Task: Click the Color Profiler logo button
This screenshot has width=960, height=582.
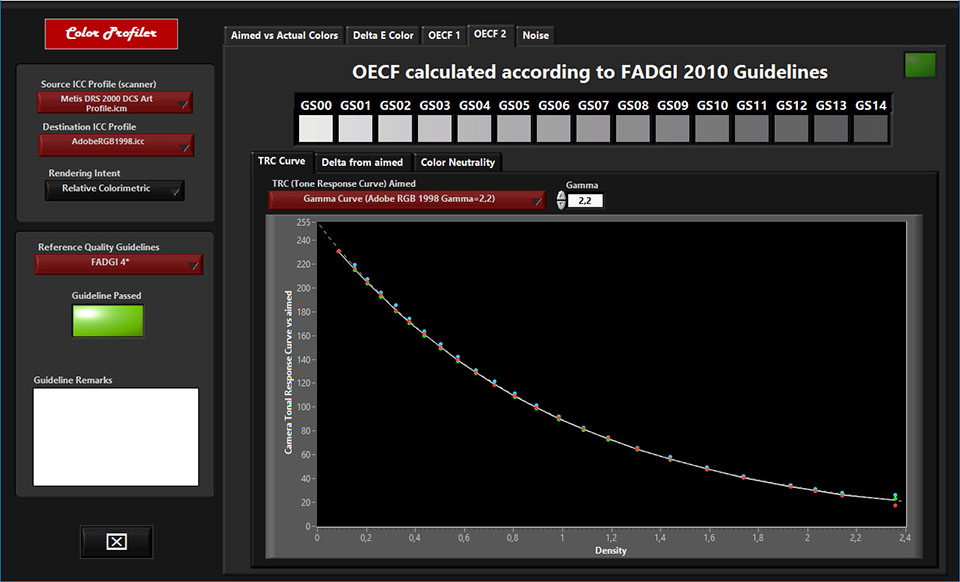Action: click(x=111, y=34)
